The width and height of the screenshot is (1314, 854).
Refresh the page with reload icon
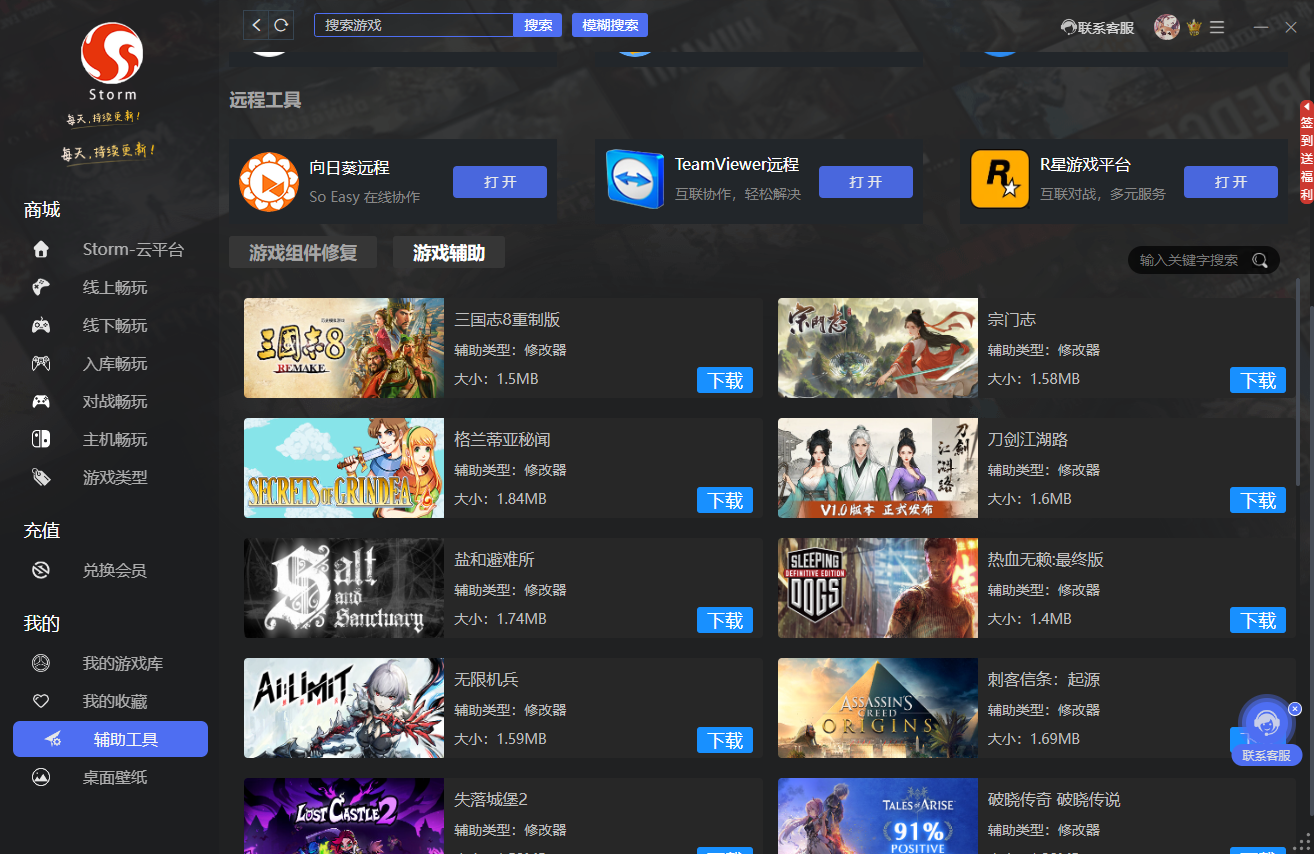(282, 25)
